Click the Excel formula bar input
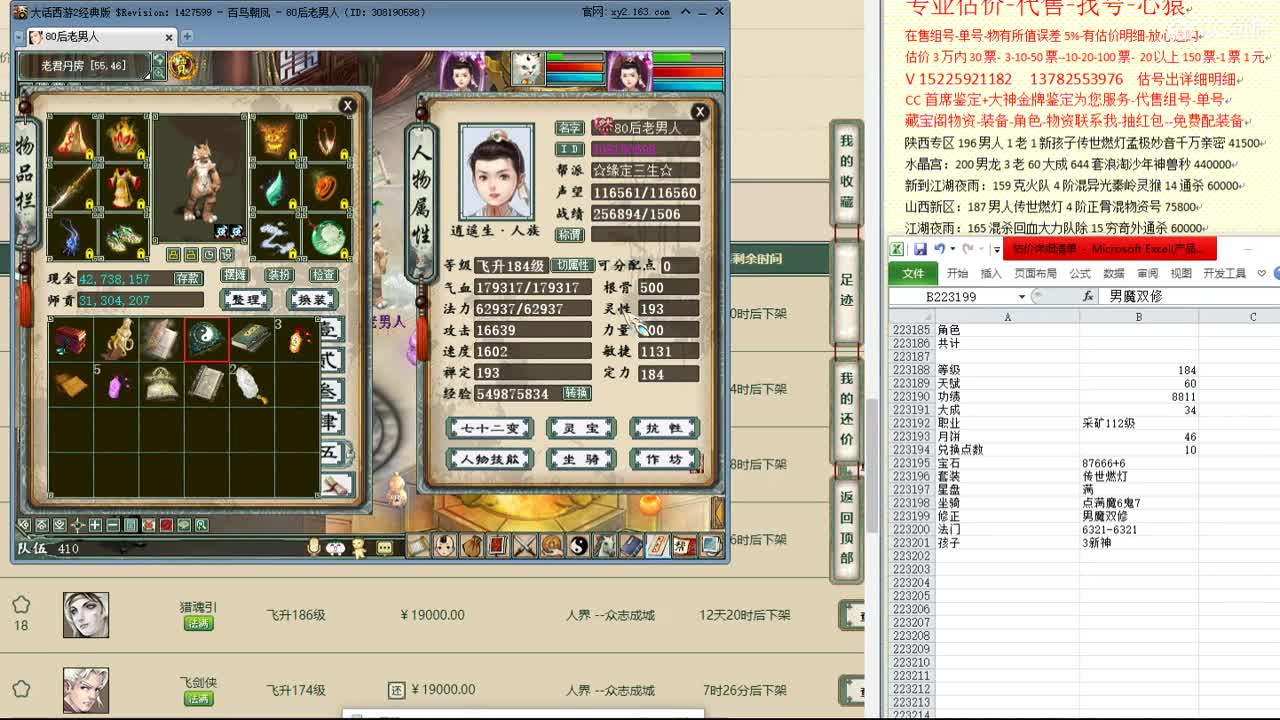This screenshot has width=1280, height=720. coord(1190,296)
